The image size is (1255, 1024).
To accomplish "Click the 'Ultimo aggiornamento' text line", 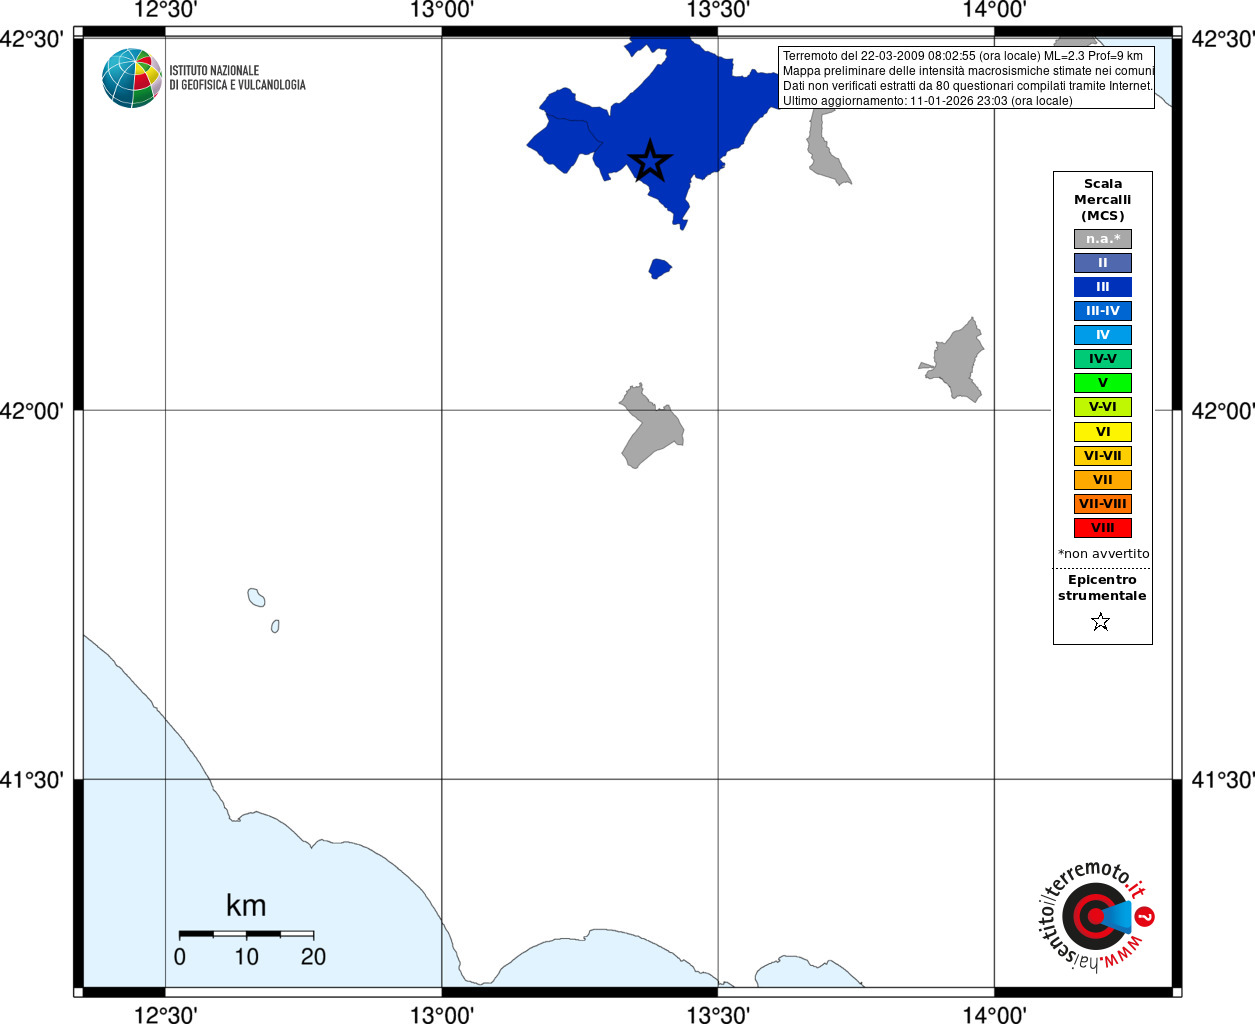I will 927,101.
